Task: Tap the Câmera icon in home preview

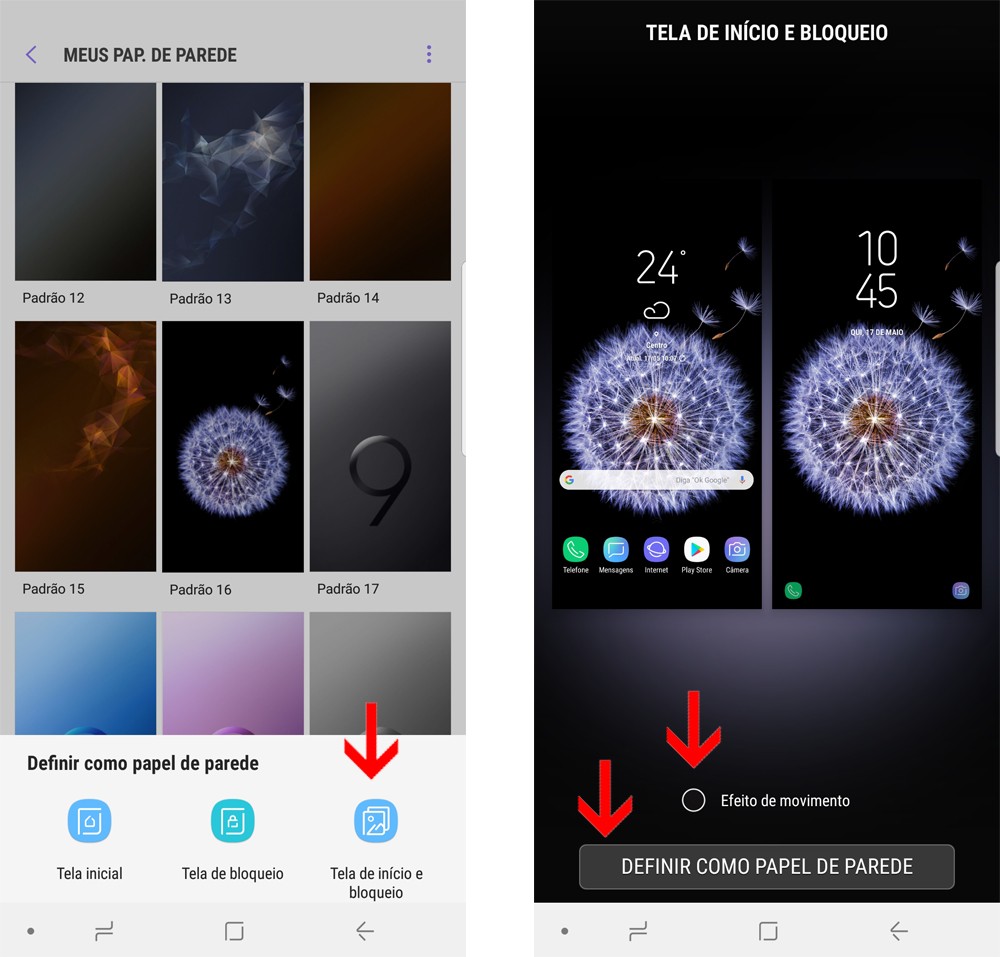Action: (737, 549)
